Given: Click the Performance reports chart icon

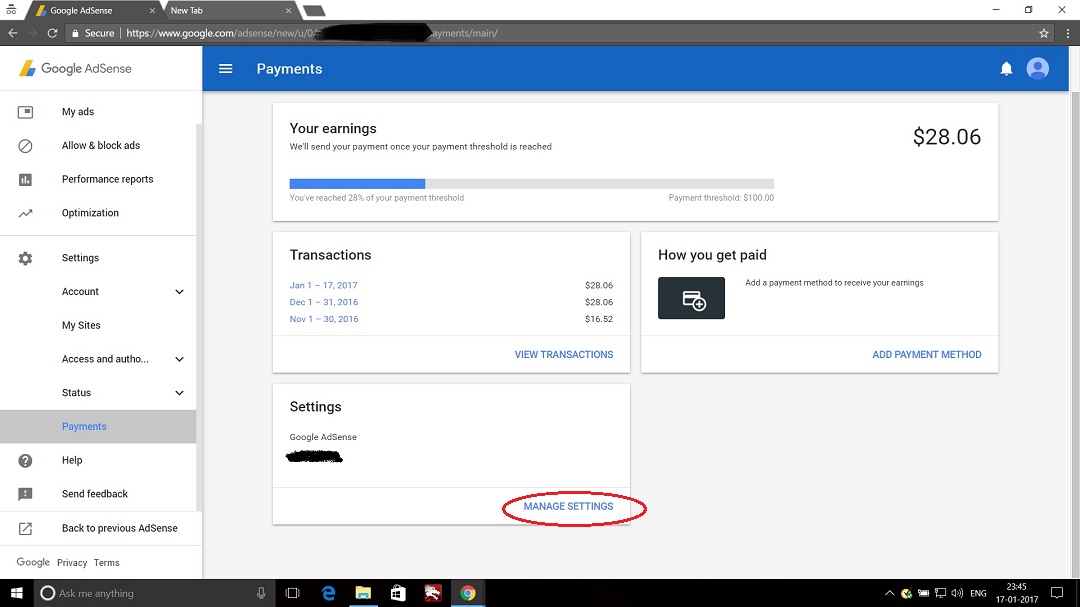Looking at the screenshot, I should pyautogui.click(x=25, y=179).
